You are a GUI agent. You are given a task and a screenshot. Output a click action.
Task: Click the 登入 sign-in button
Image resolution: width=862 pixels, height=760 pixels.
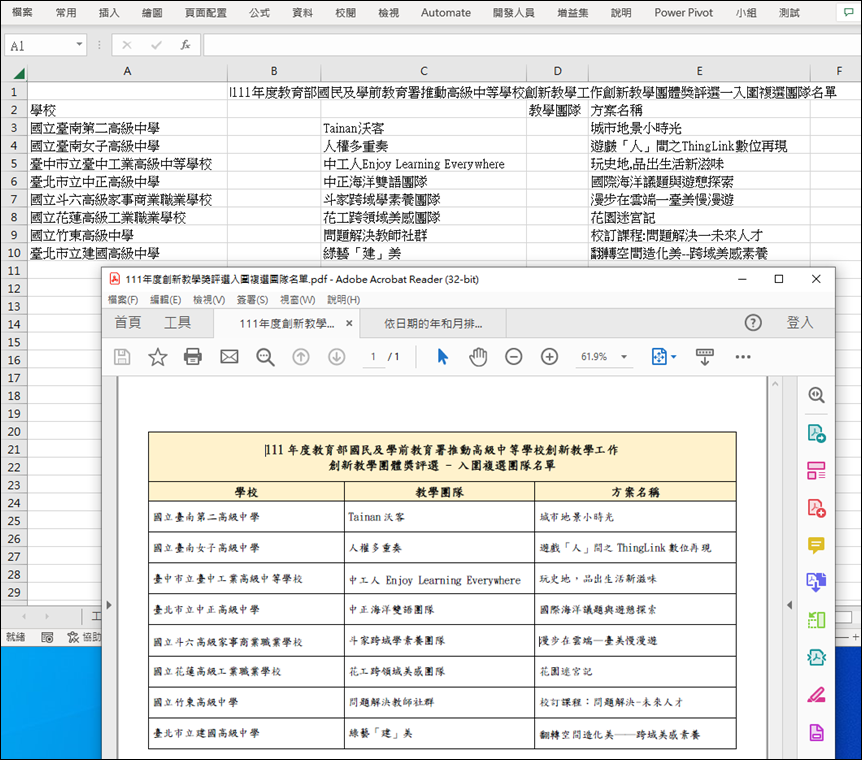[800, 322]
